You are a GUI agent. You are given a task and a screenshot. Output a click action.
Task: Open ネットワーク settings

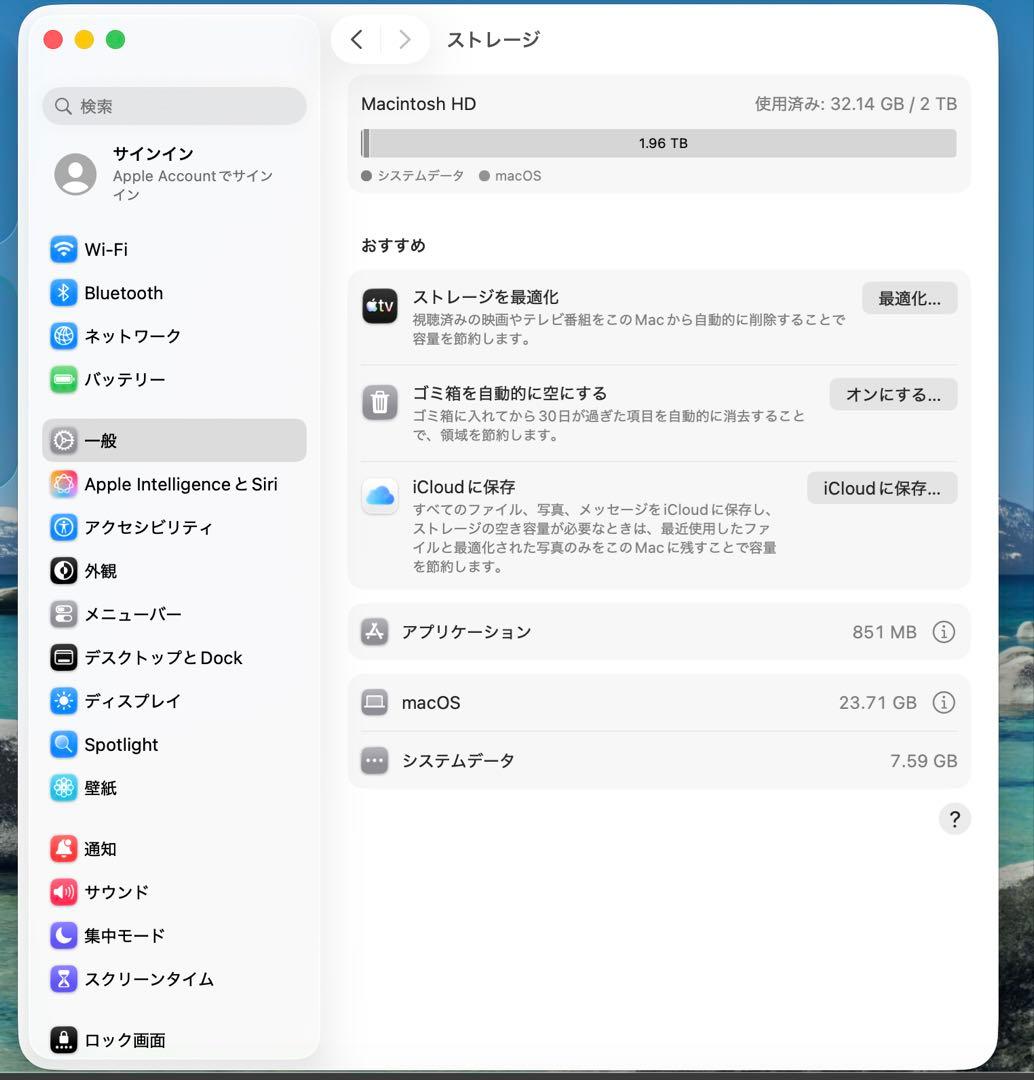(63, 336)
